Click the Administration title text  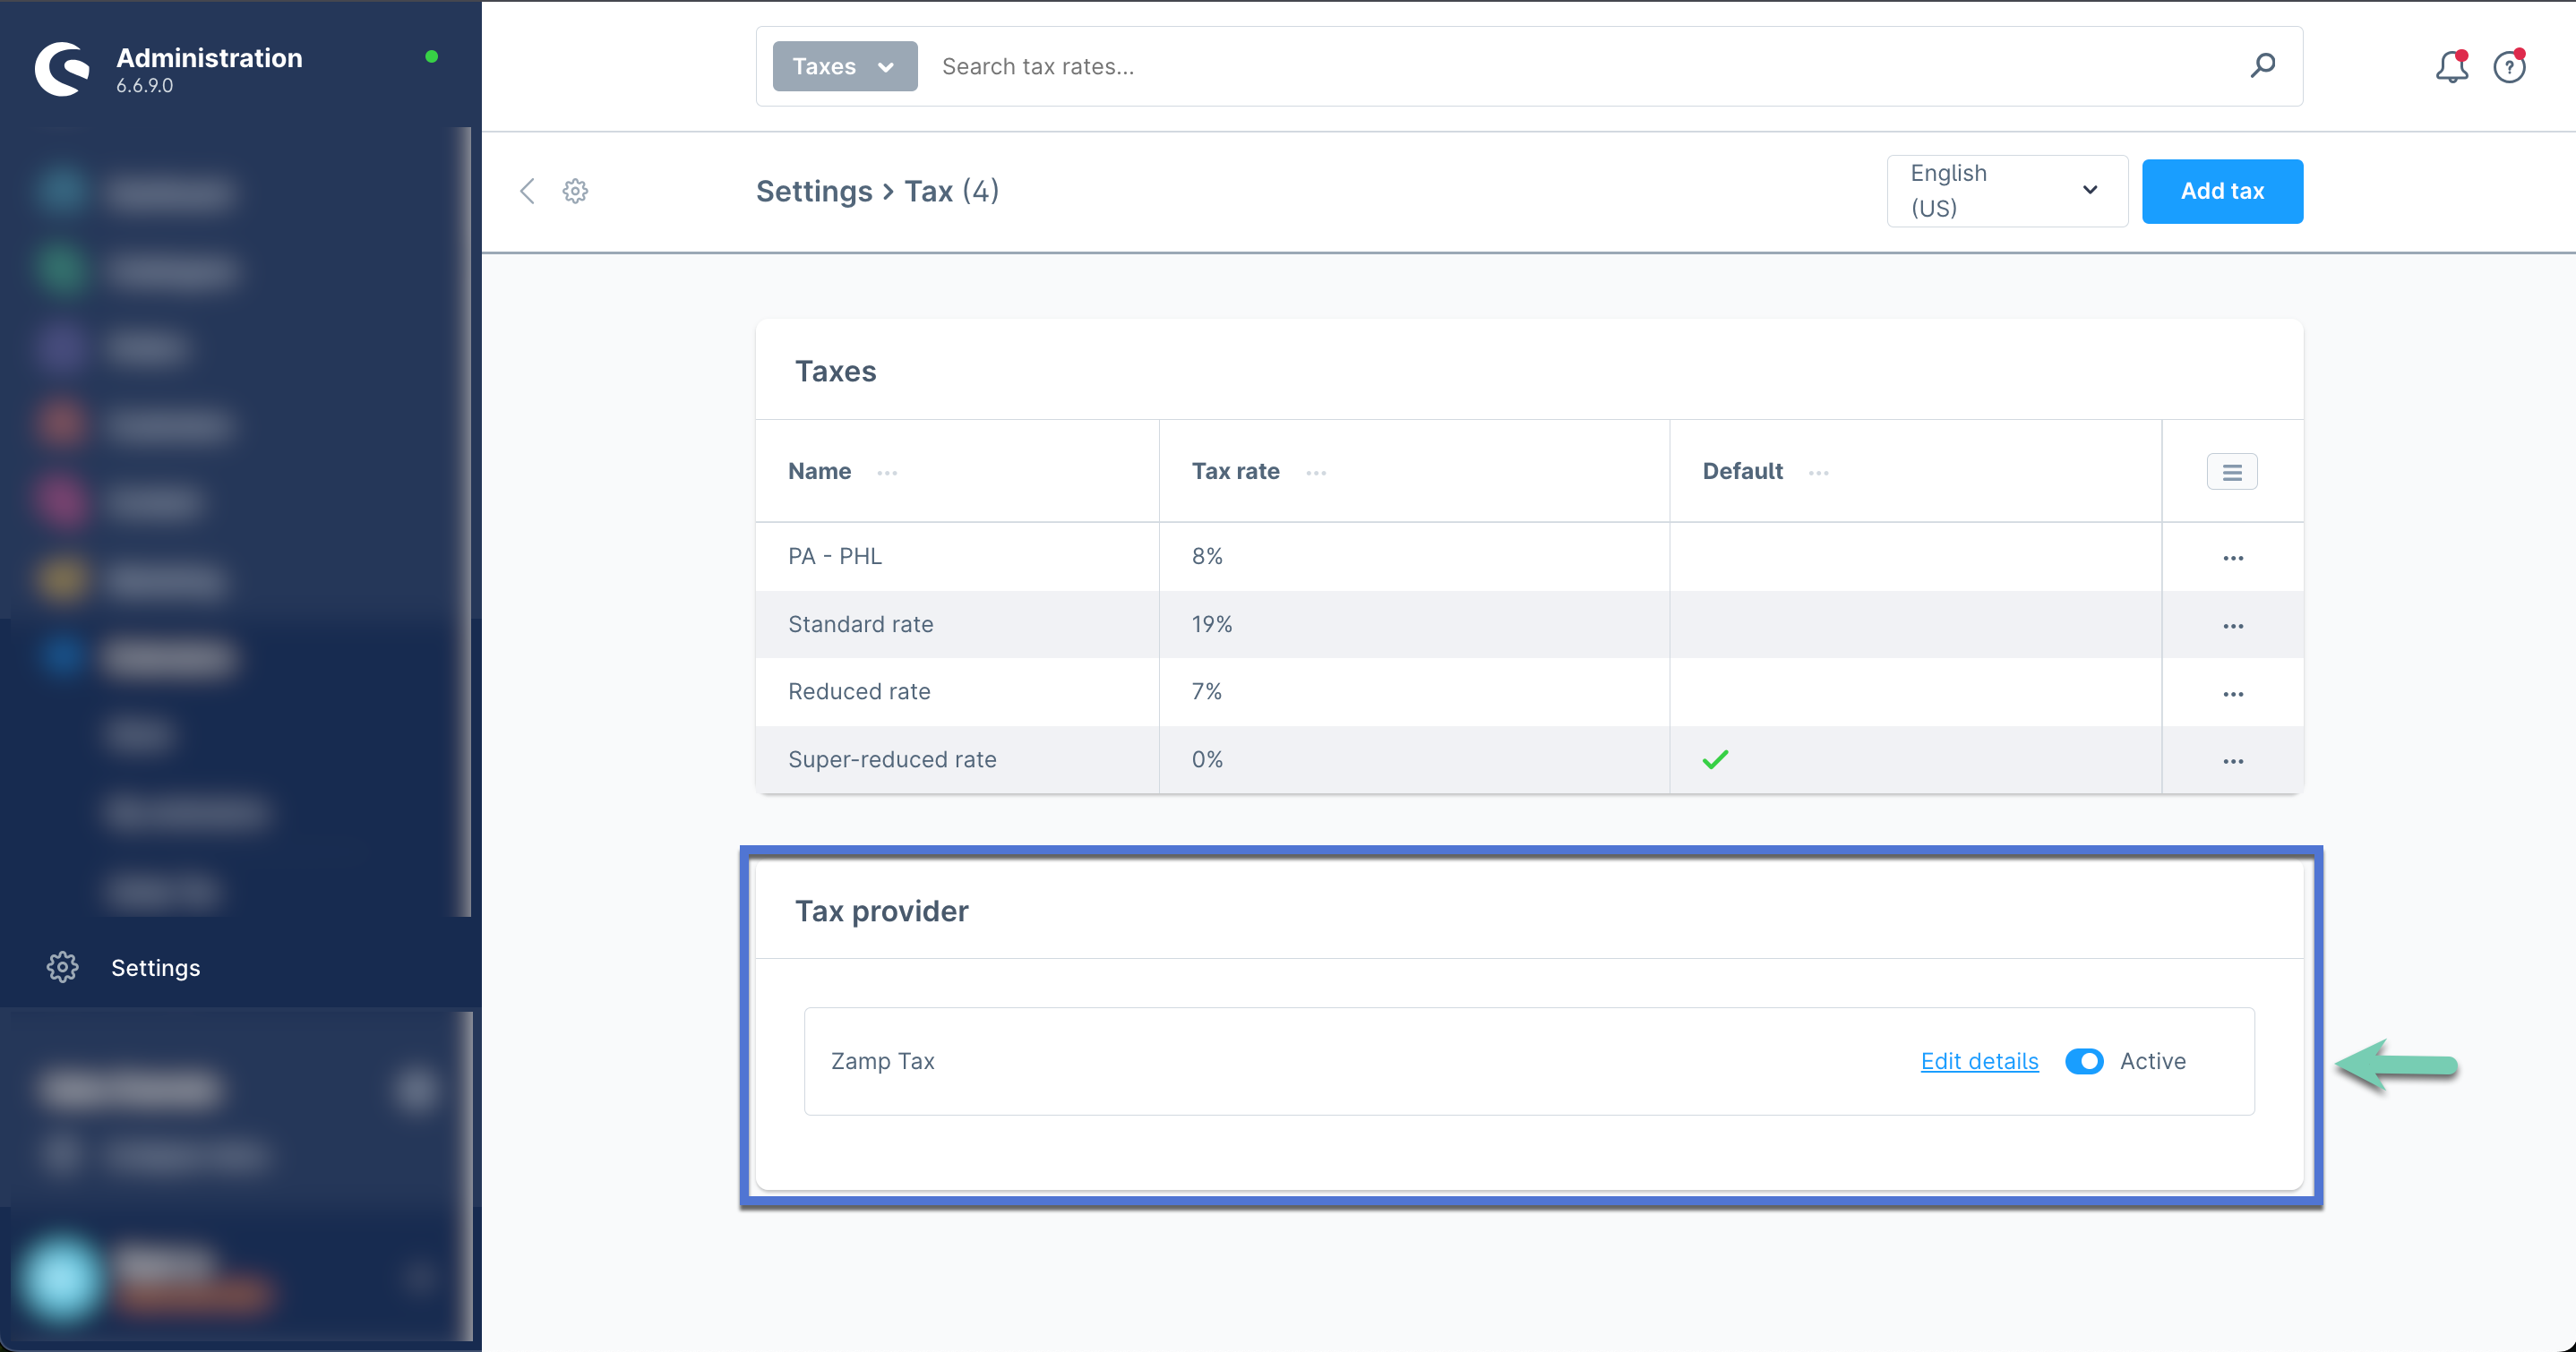click(209, 58)
